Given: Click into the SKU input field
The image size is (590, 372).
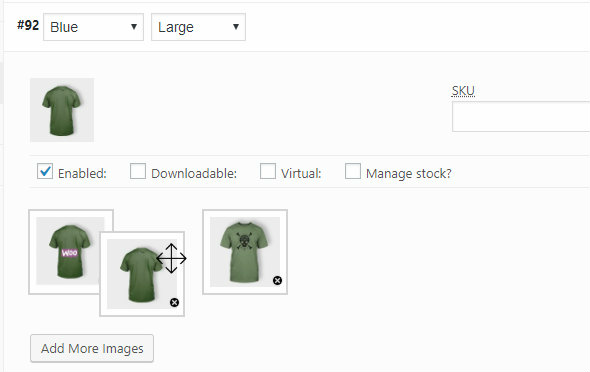Looking at the screenshot, I should tap(521, 117).
